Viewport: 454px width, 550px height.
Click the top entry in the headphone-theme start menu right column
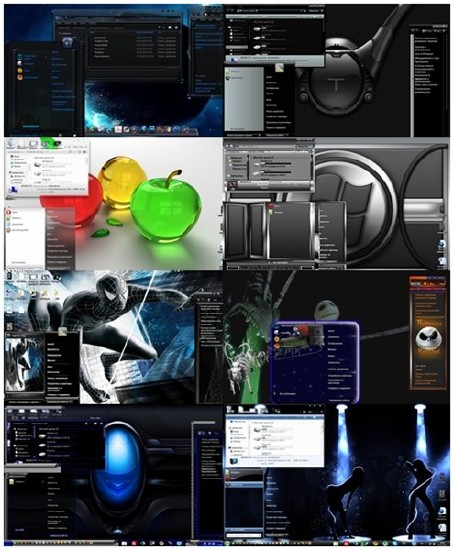point(269,77)
